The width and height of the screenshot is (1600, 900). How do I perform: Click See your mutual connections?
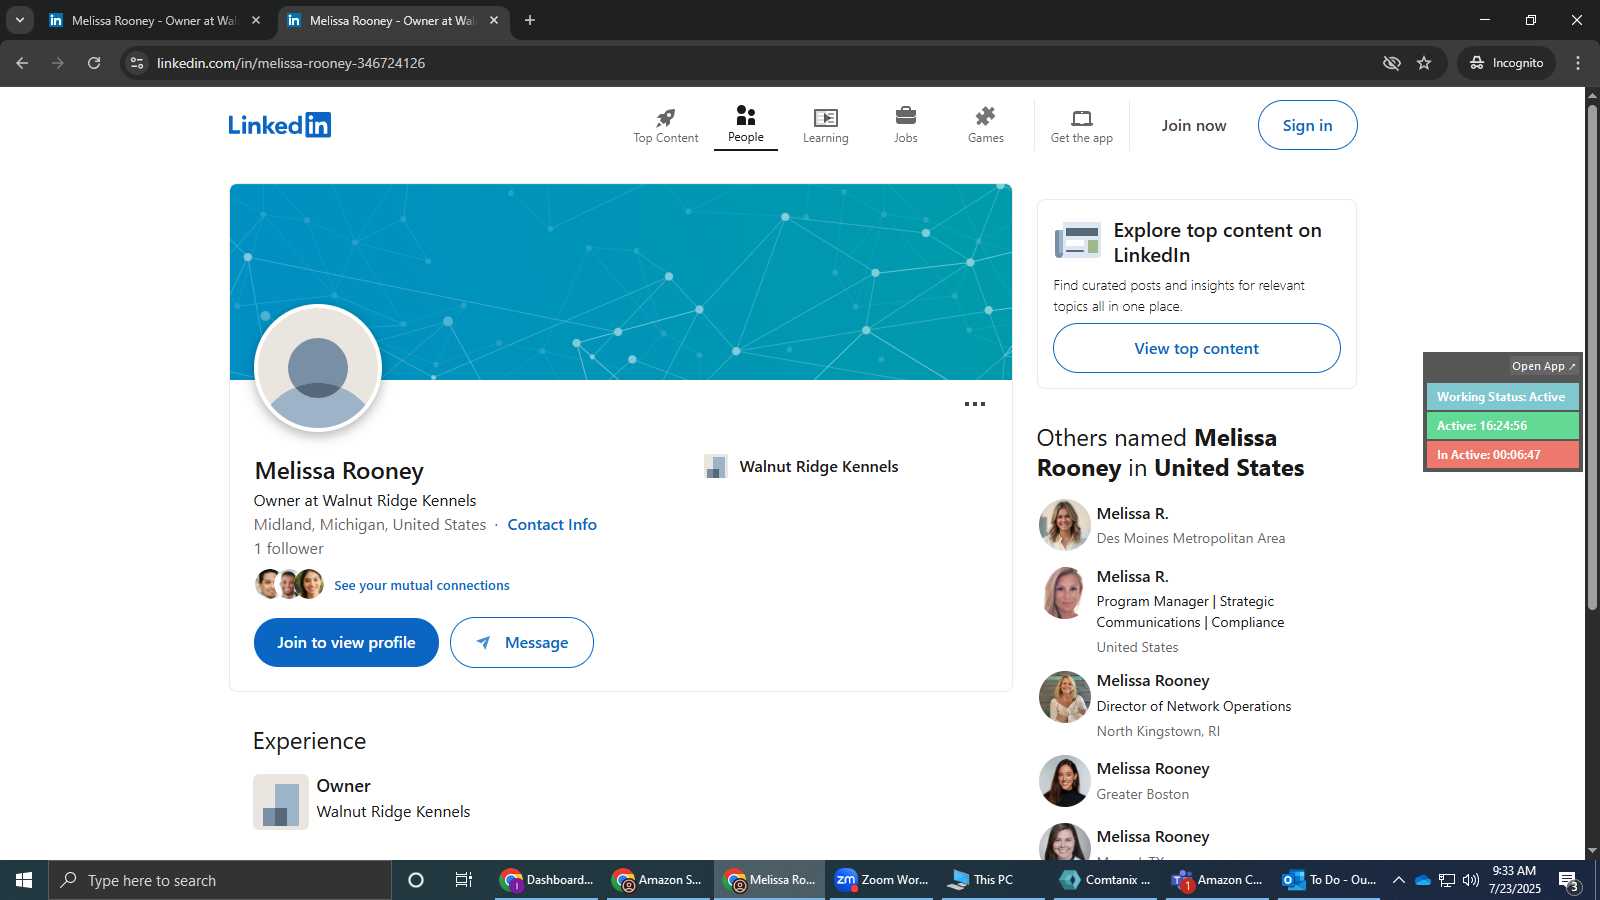pos(422,585)
